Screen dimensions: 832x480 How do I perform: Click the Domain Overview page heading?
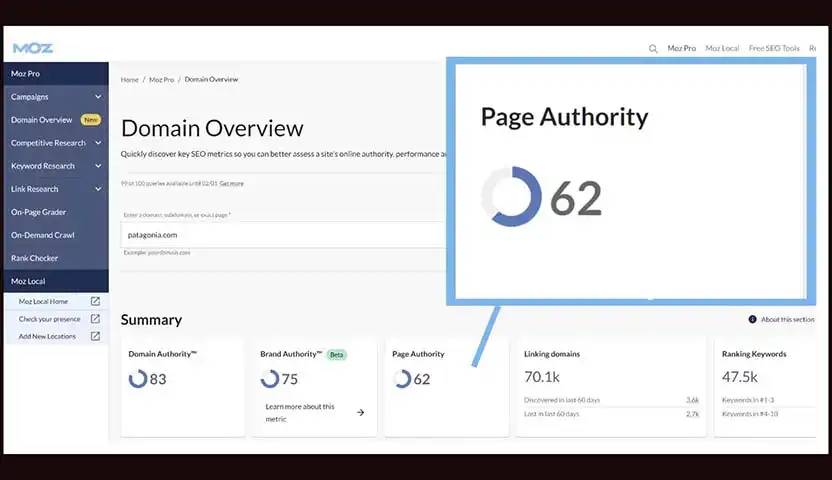(212, 128)
